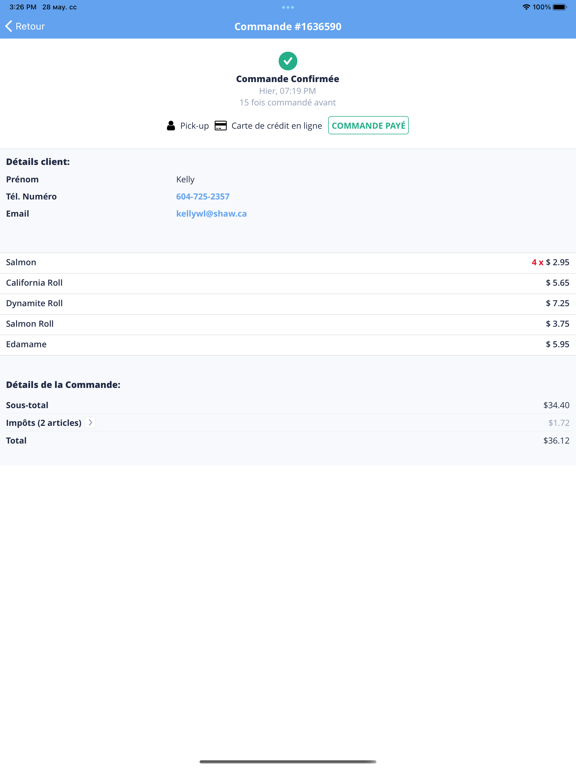This screenshot has width=576, height=768.
Task: Select the Salmon item row
Action: tap(288, 263)
